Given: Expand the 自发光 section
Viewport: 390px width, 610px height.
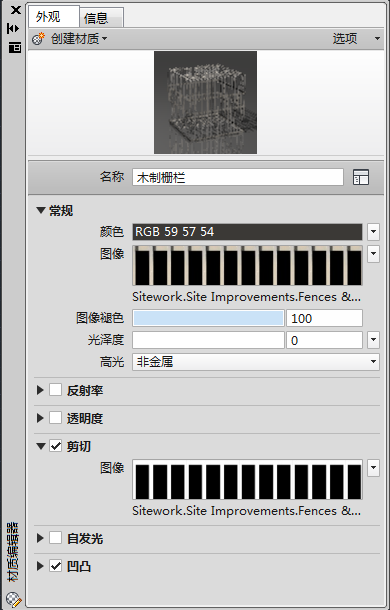Looking at the screenshot, I should (x=40, y=538).
